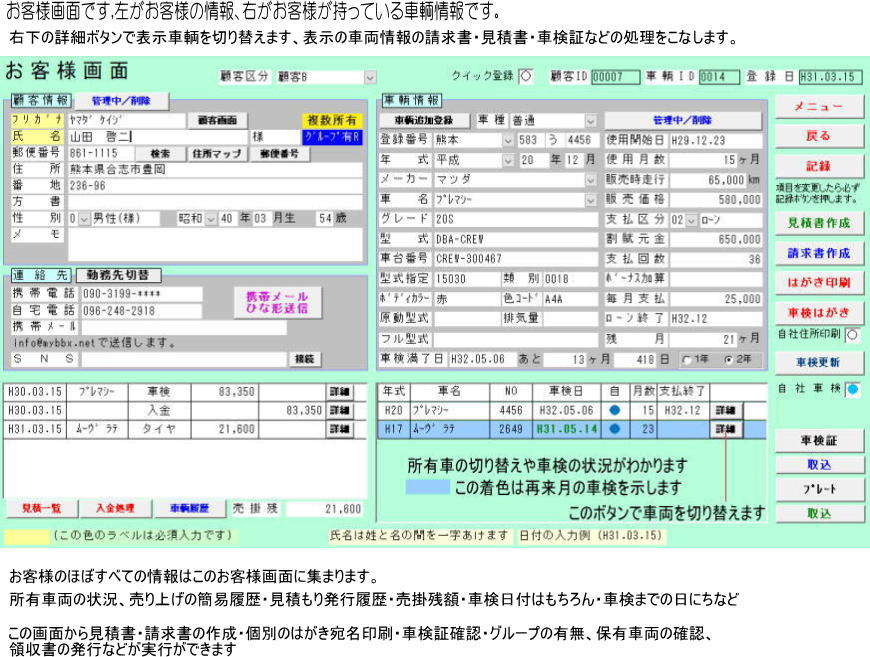Toggle the 自 blue dot in プレマシー row
This screenshot has height=657, width=870.
click(x=614, y=411)
